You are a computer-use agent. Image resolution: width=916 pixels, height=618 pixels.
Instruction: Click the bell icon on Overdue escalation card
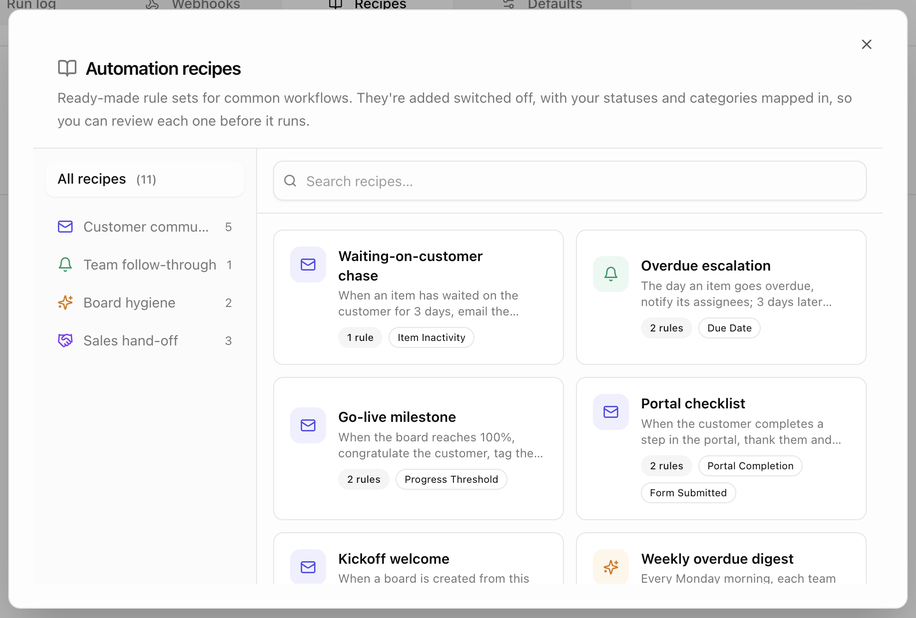610,274
